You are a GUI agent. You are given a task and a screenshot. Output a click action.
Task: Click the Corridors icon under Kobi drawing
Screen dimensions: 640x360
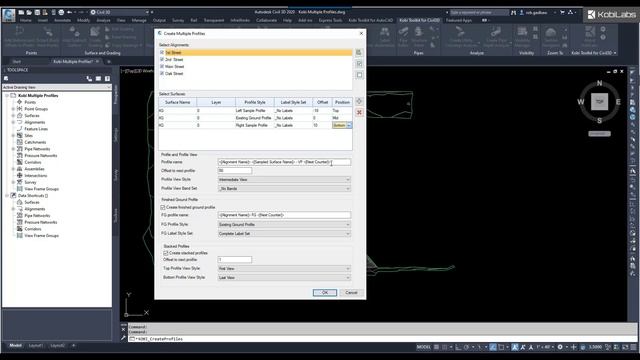pos(19,162)
